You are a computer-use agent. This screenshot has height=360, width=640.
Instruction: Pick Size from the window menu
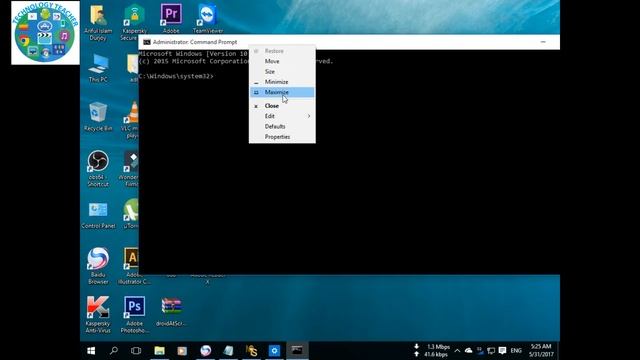point(282,71)
